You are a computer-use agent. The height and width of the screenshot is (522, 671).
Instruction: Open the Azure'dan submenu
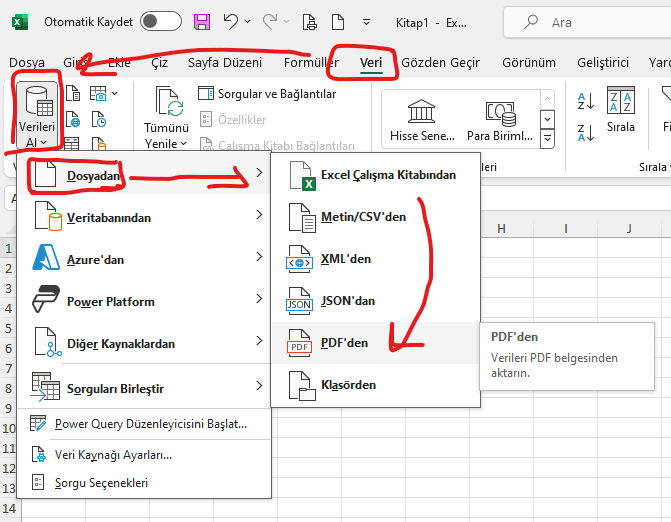coord(144,257)
